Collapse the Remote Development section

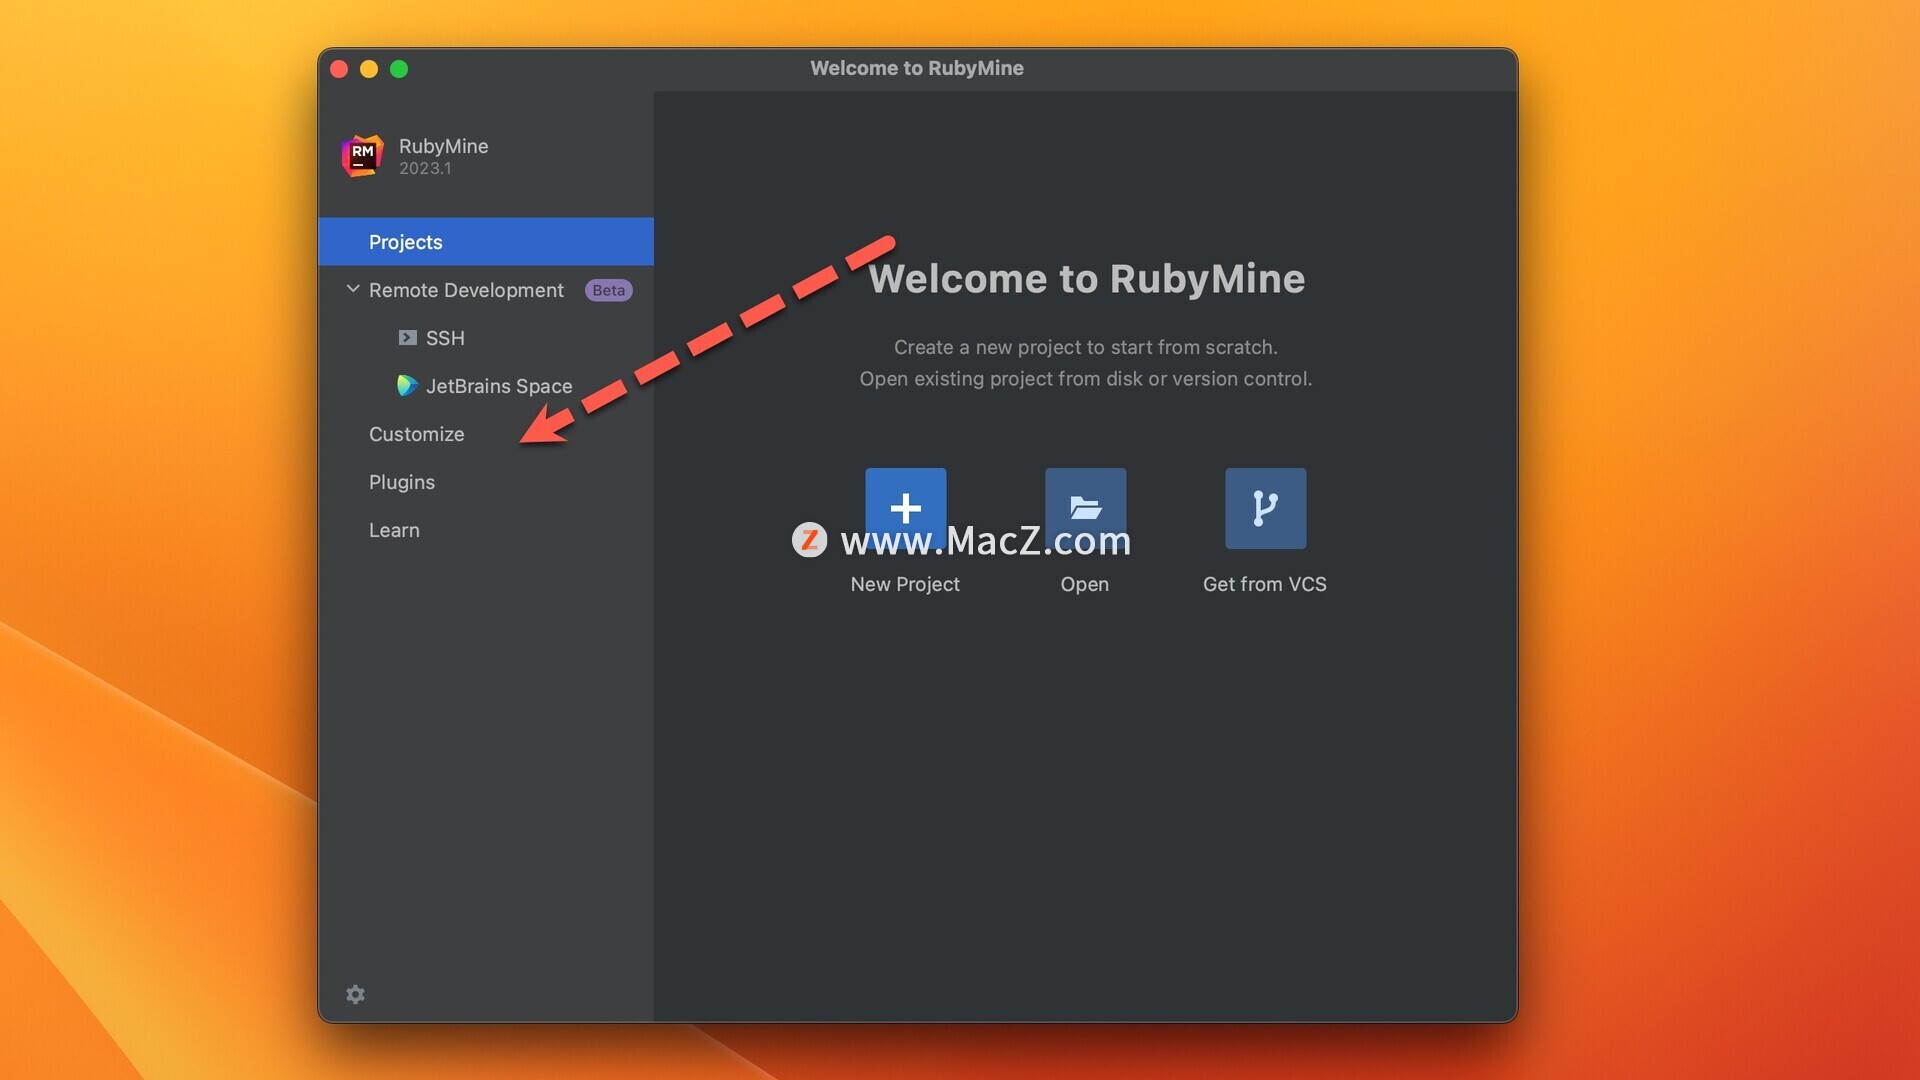[353, 289]
